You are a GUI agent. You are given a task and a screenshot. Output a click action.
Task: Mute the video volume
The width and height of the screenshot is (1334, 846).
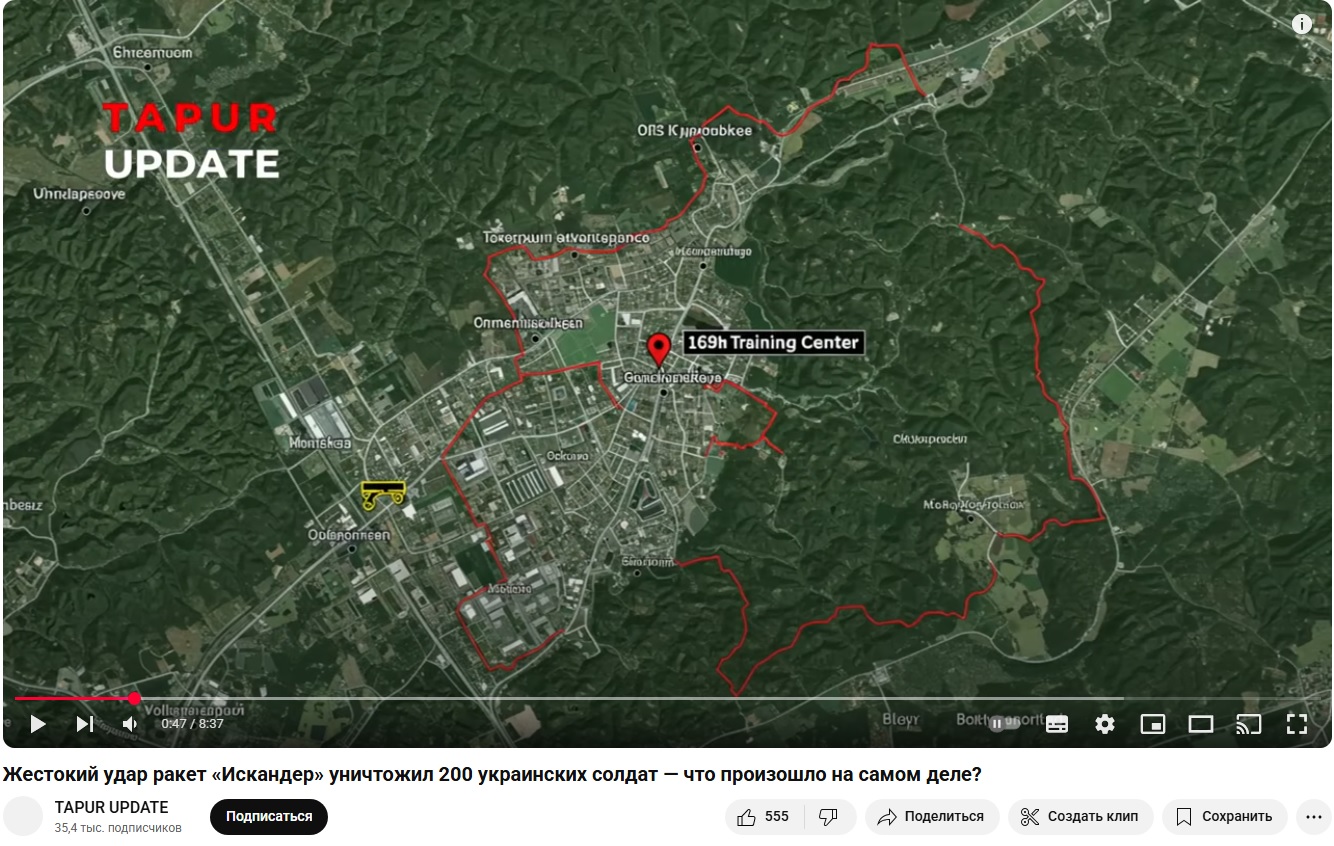point(131,724)
